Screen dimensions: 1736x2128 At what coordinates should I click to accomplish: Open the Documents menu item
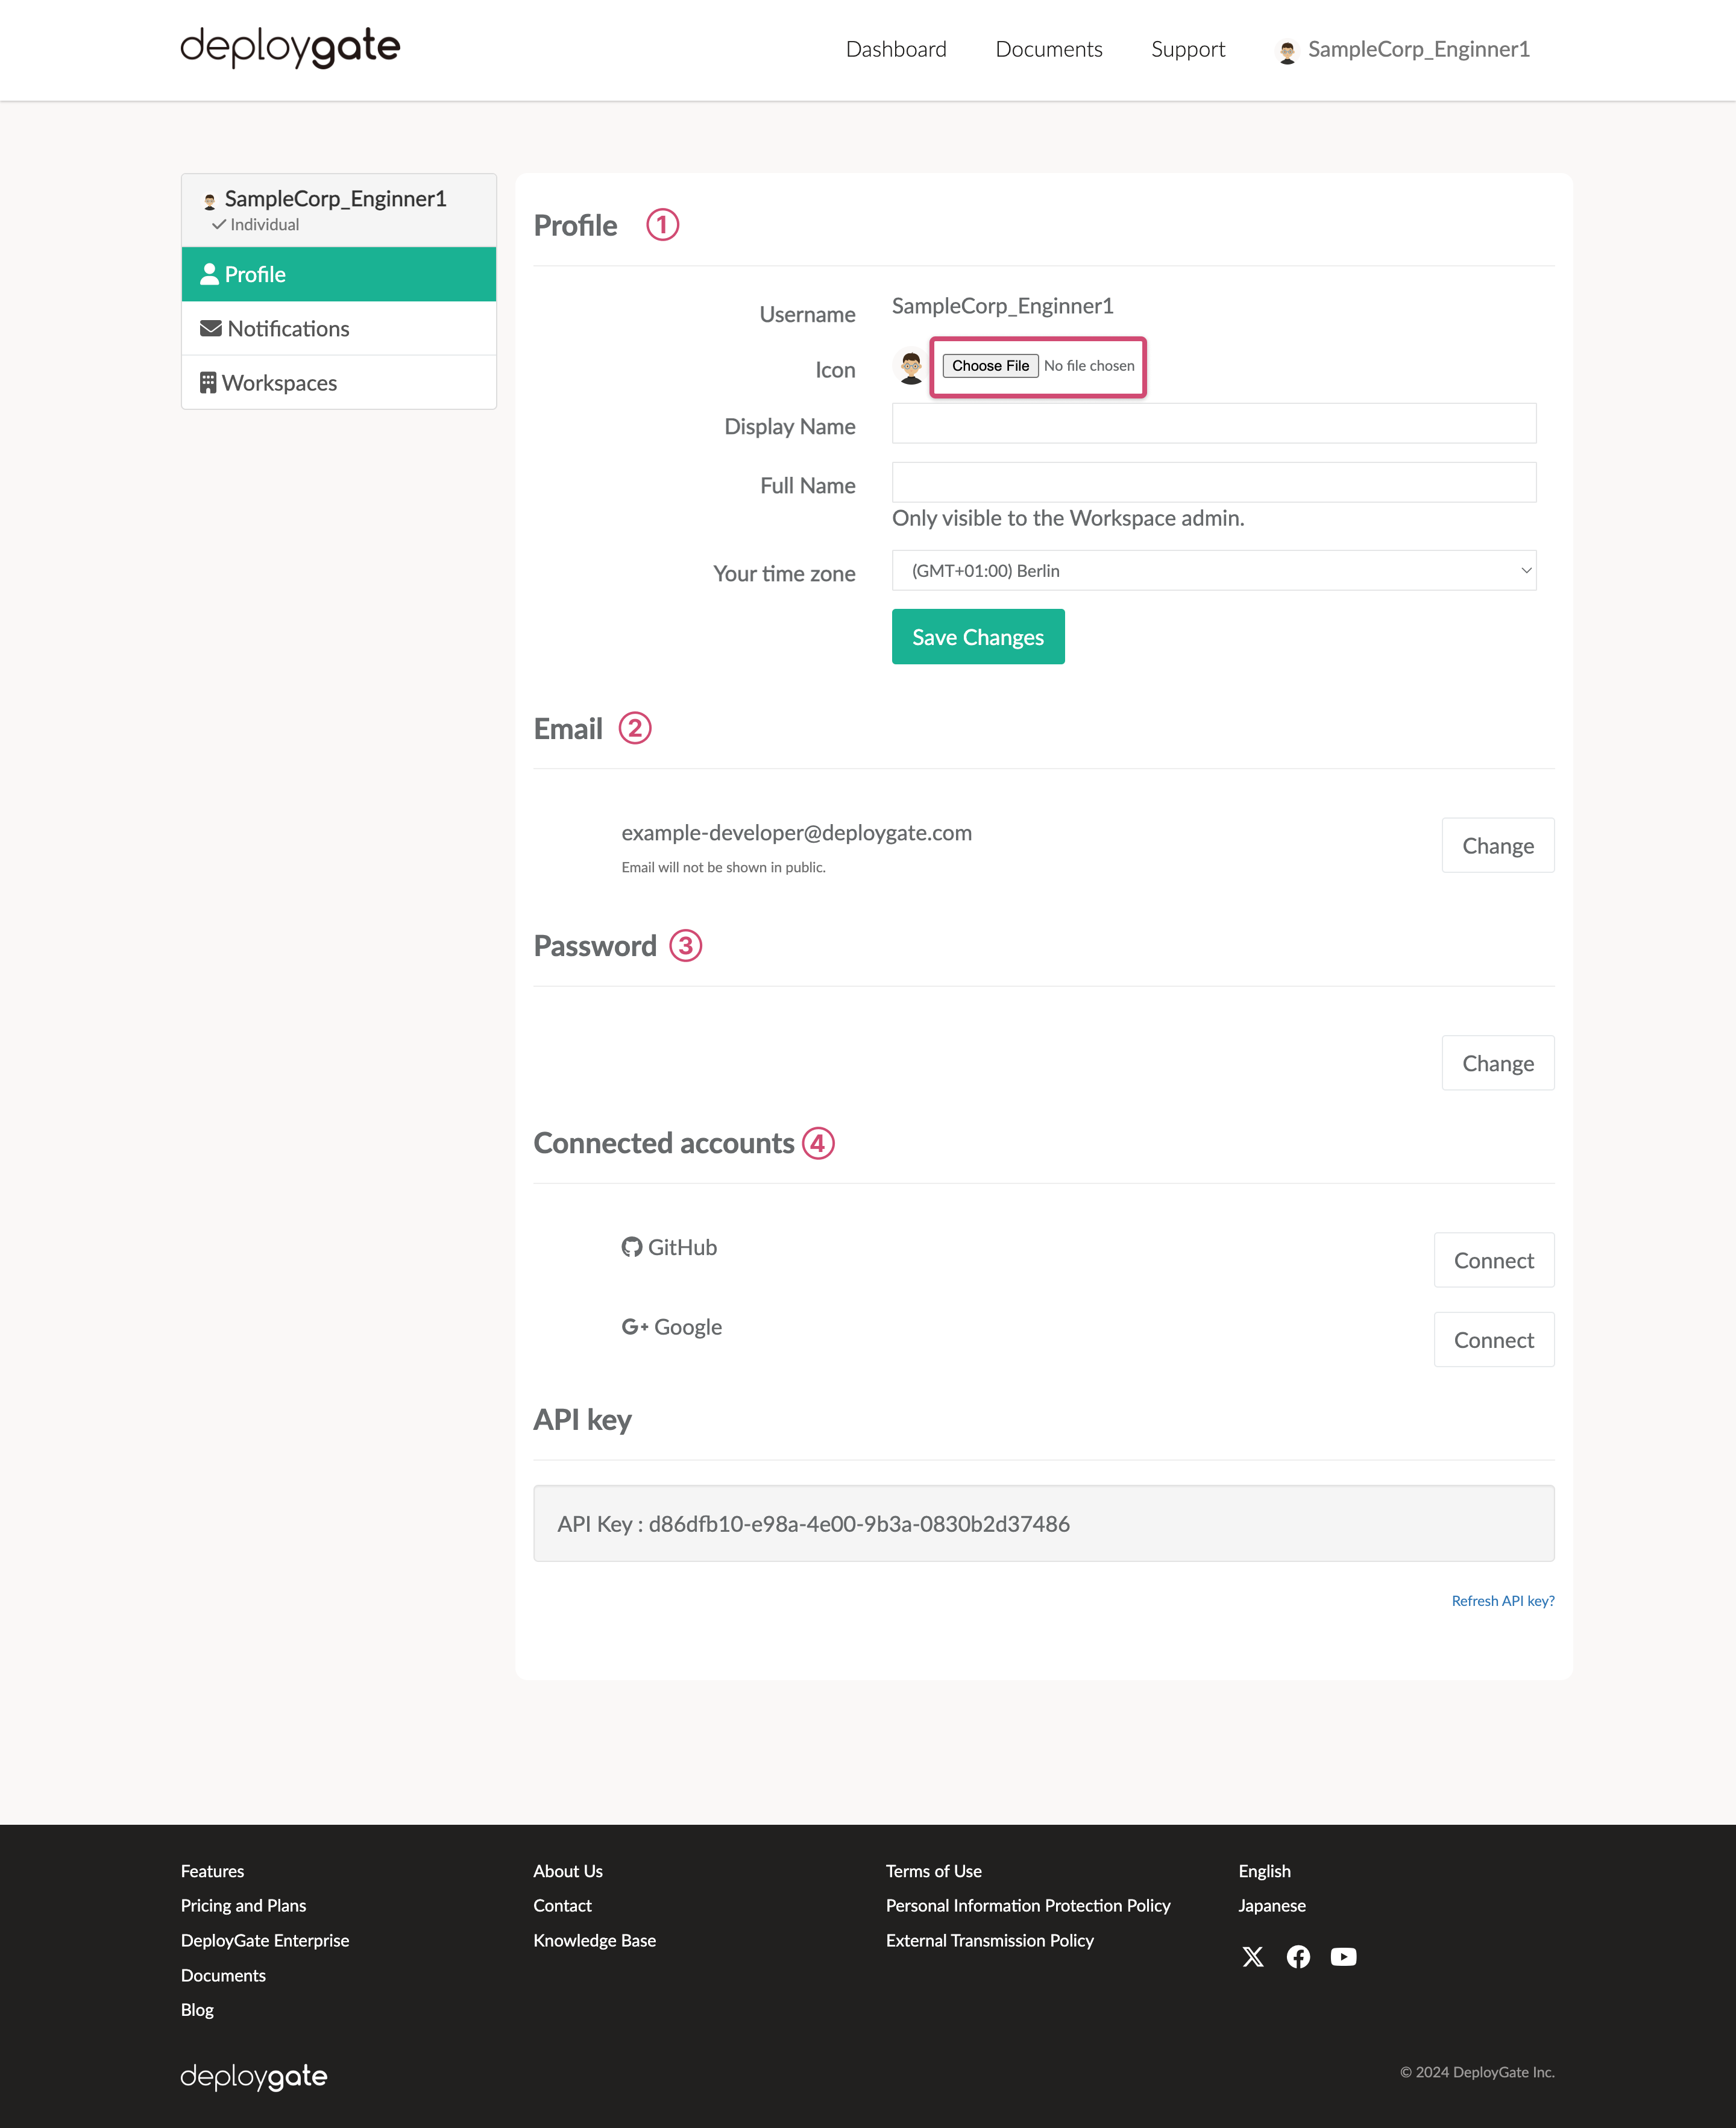(x=1049, y=49)
